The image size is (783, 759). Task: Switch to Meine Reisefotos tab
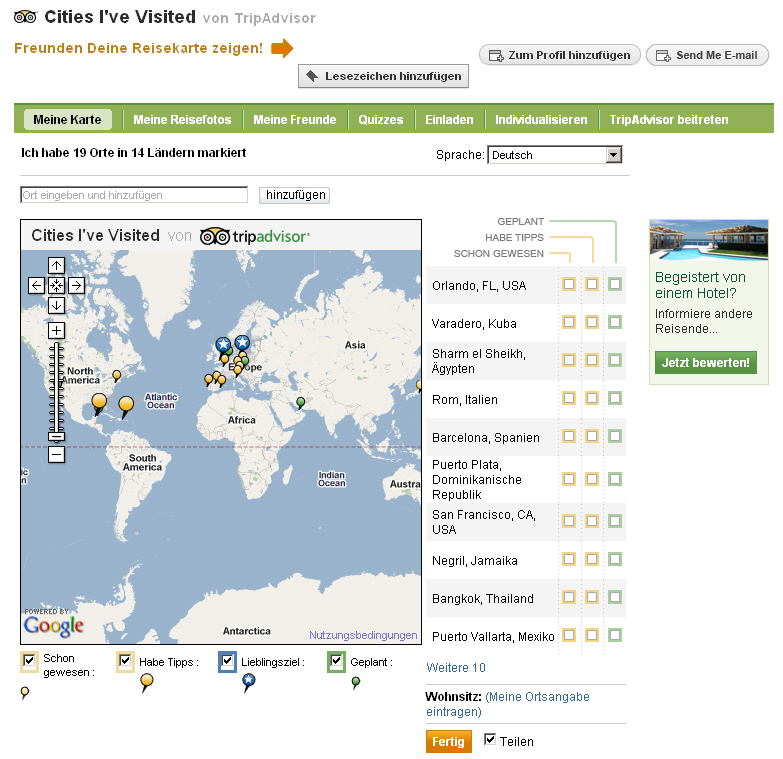182,120
